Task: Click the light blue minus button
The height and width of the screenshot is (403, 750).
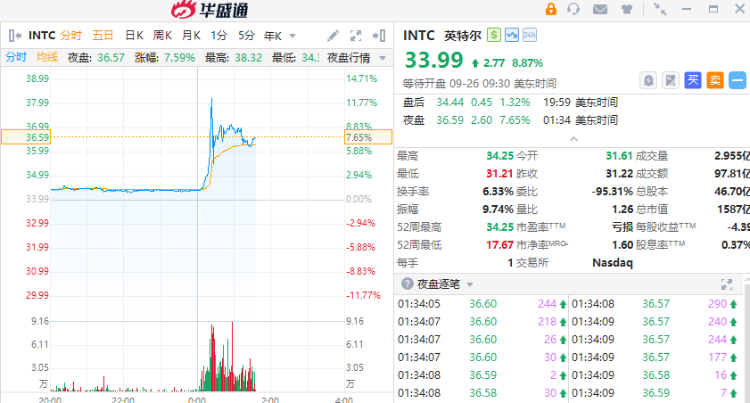Action: coord(737,80)
